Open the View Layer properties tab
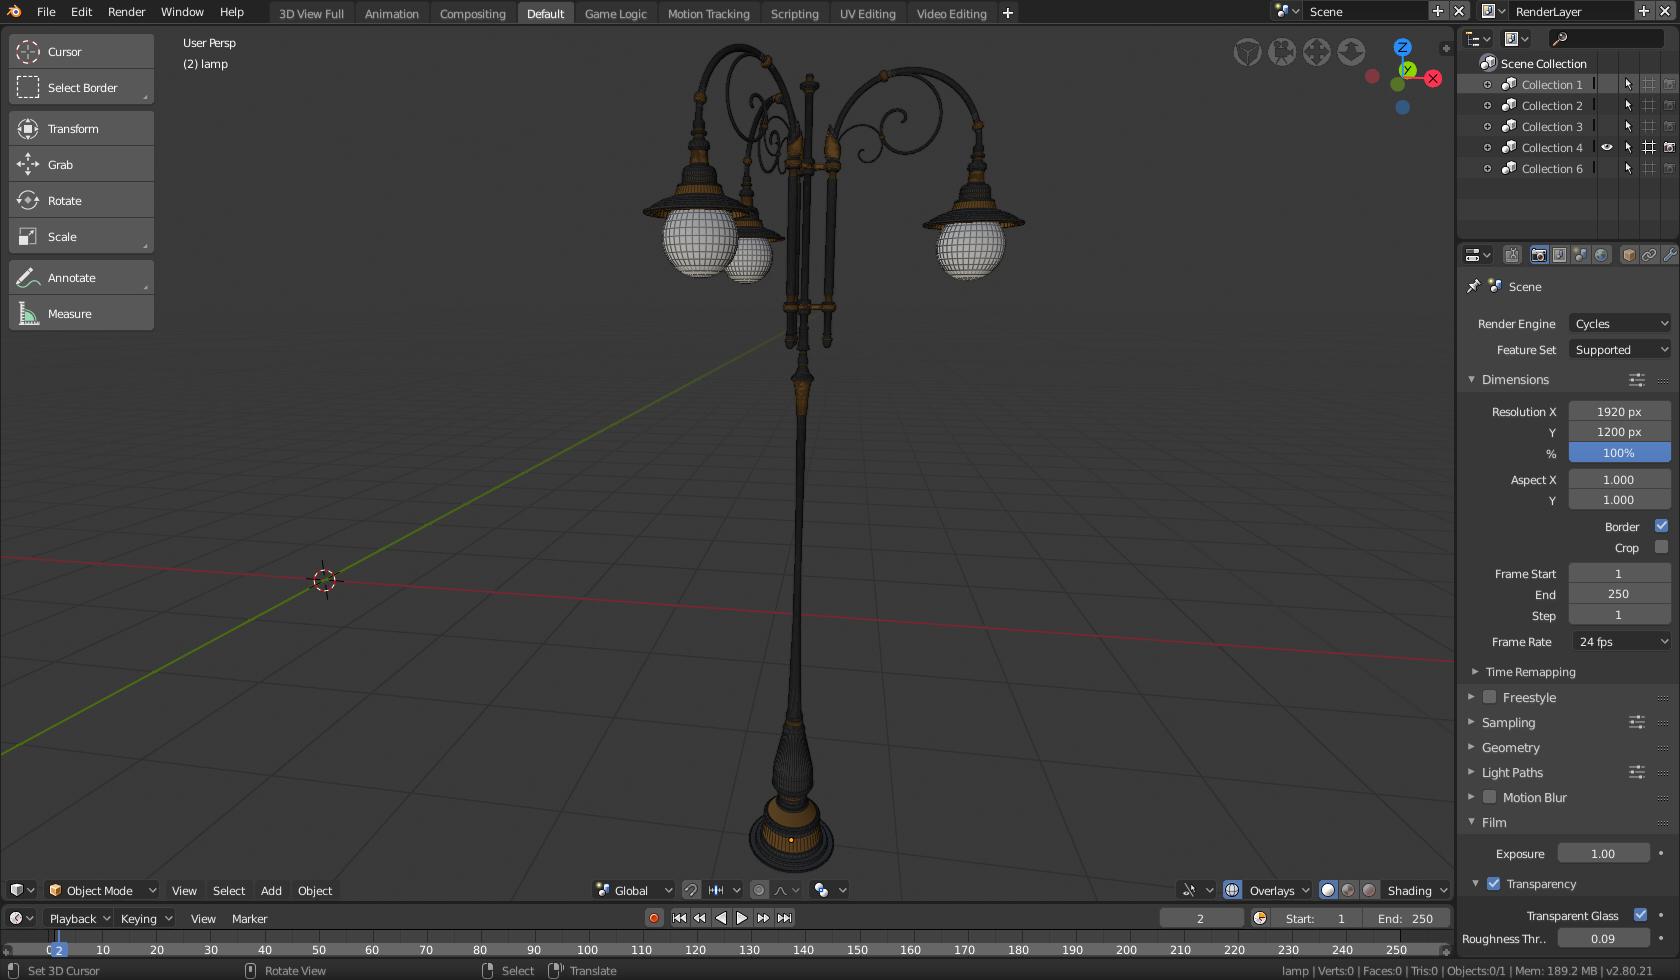Screen dimensions: 1680x980 (1559, 255)
